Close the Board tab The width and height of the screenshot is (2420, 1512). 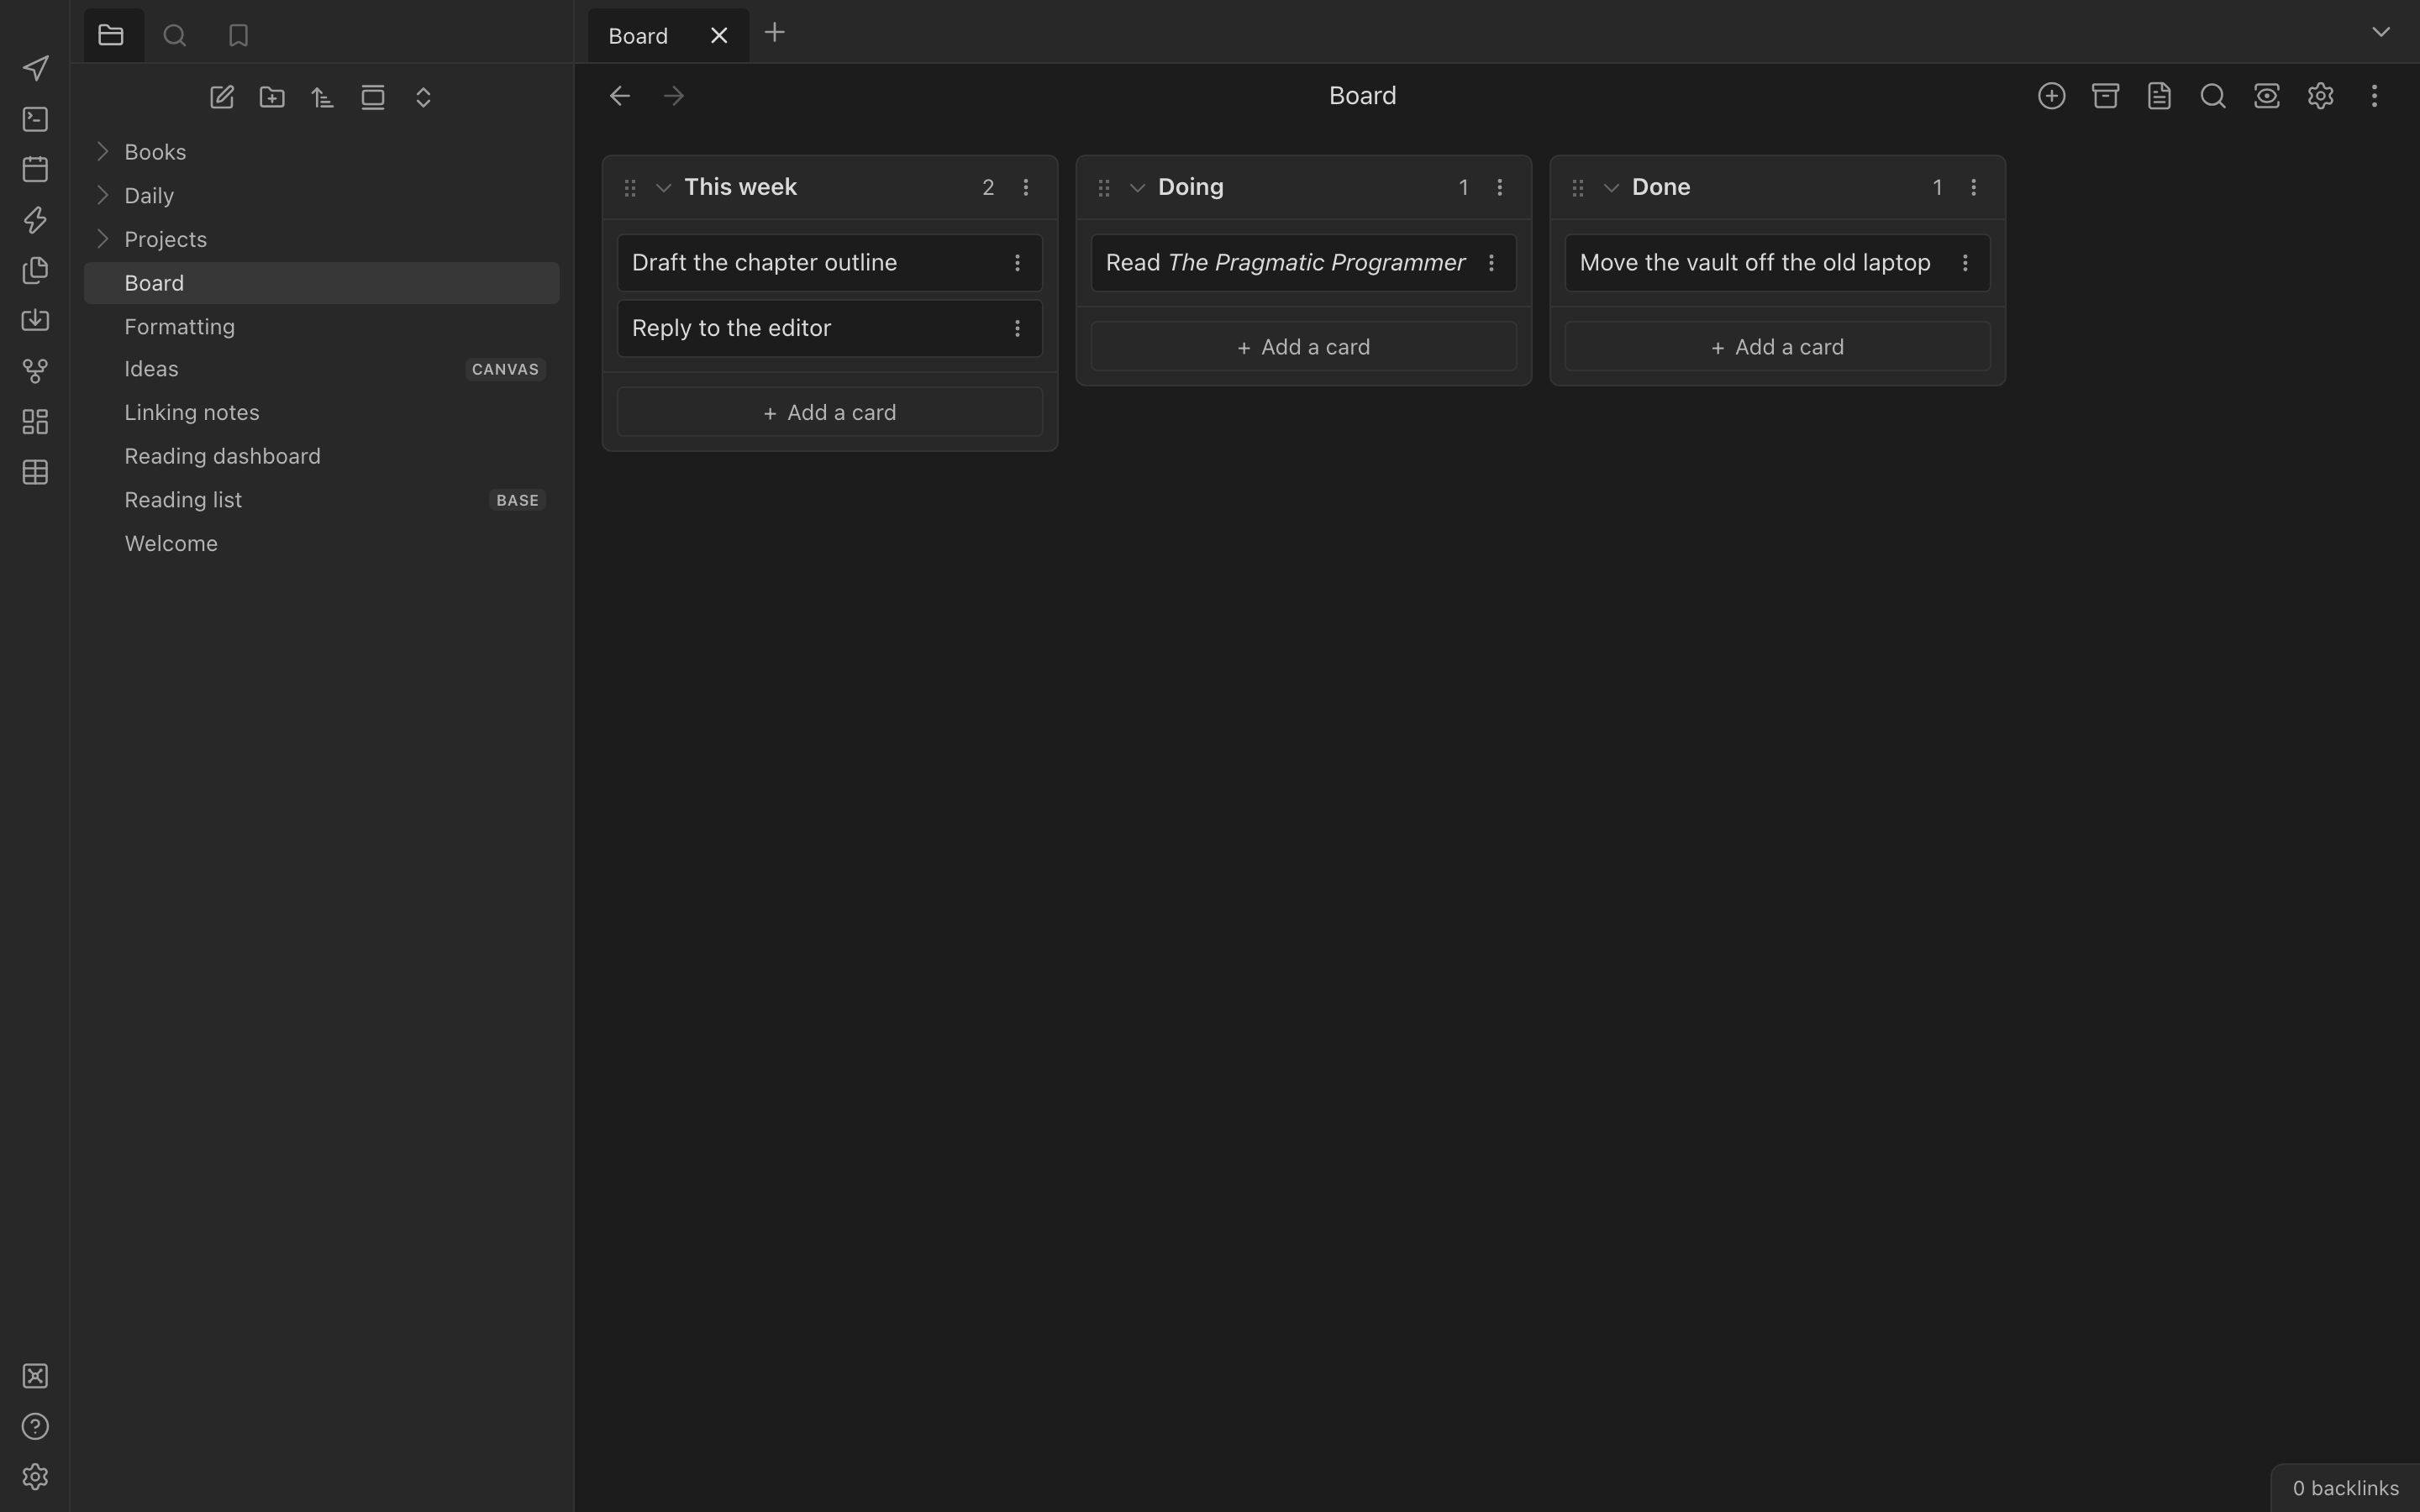click(x=719, y=36)
